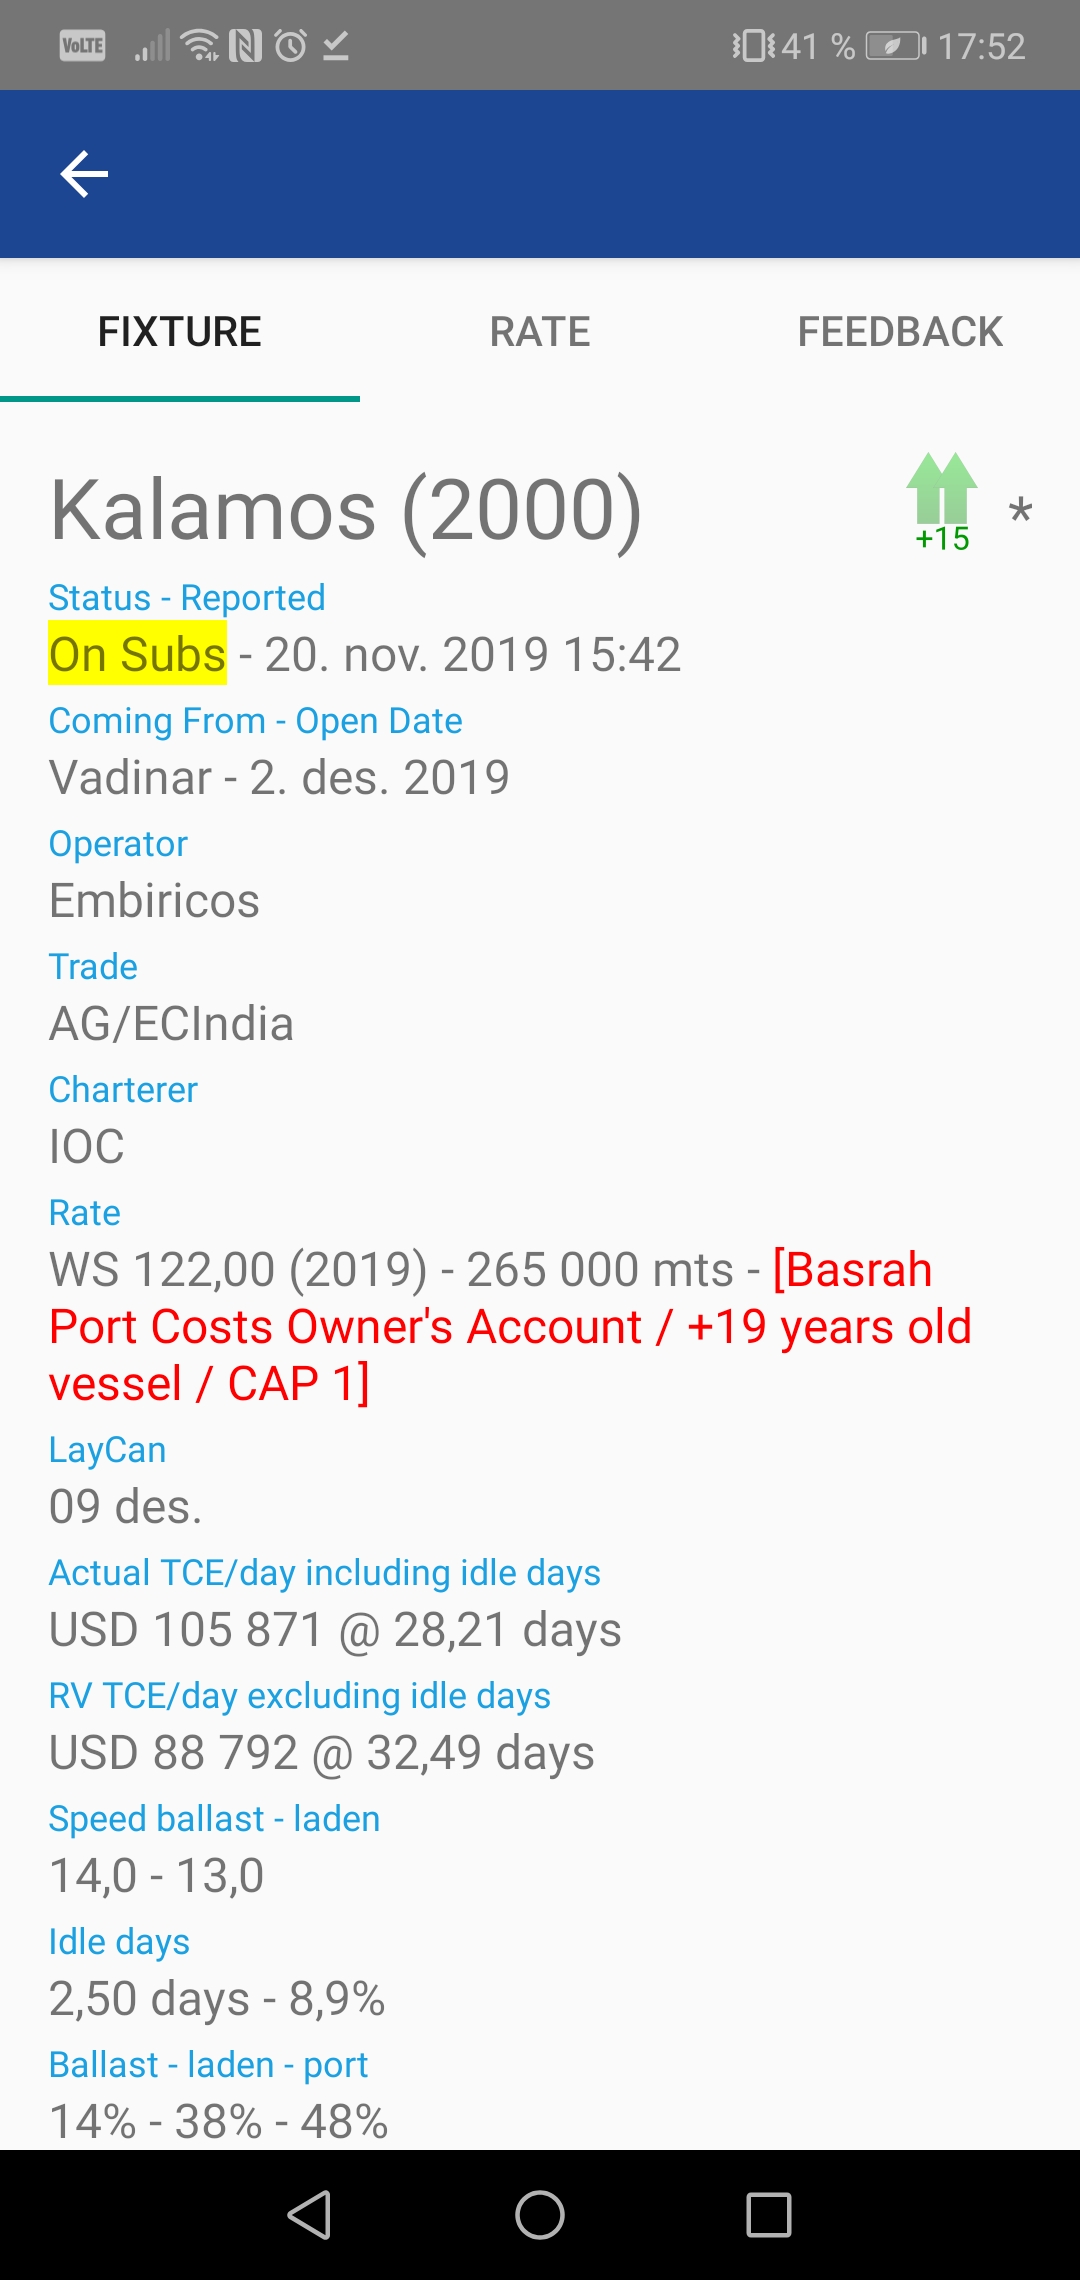Tap the yellow On Subs status highlight
The image size is (1080, 2280).
[x=138, y=654]
